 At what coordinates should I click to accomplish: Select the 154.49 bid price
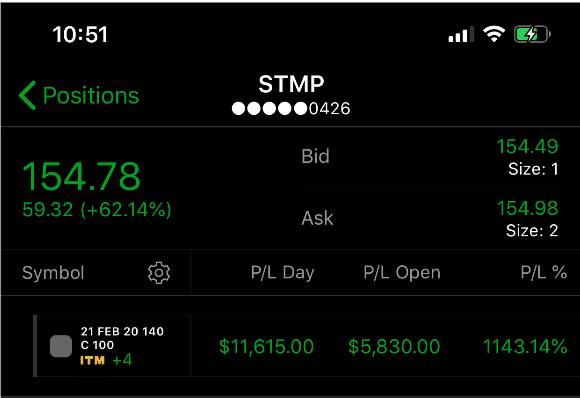[527, 146]
